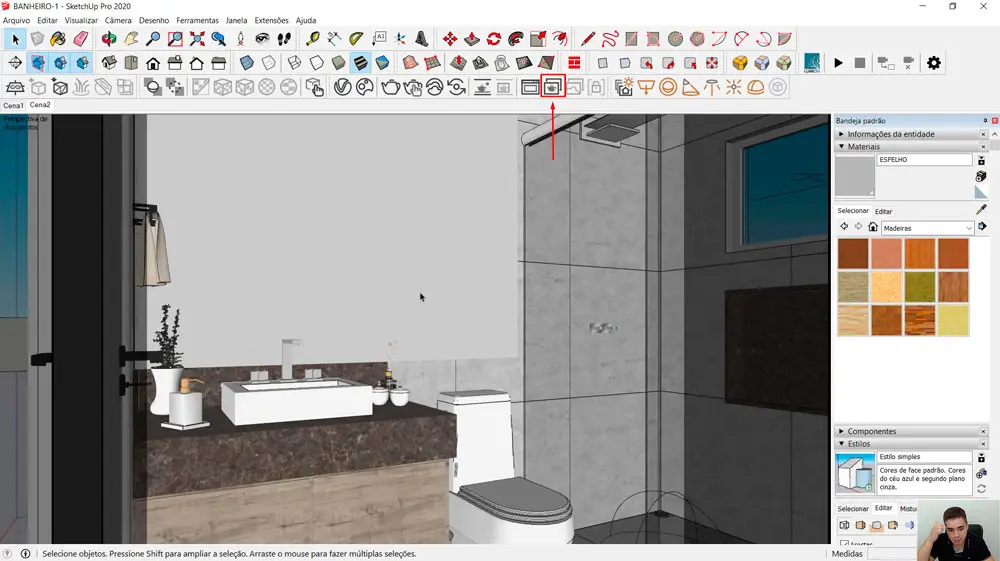This screenshot has height=561, width=1000.
Task: Toggle Shaded face style
Action: 339,63
